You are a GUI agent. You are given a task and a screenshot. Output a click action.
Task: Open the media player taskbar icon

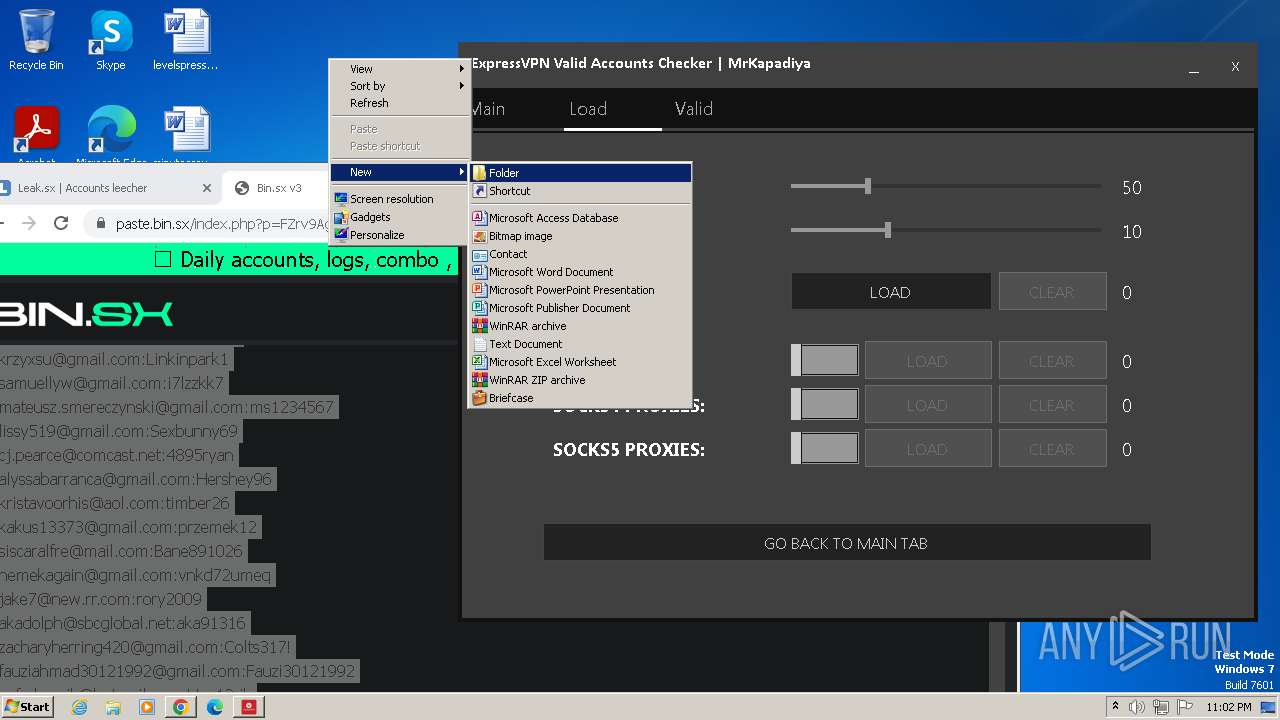(x=147, y=707)
